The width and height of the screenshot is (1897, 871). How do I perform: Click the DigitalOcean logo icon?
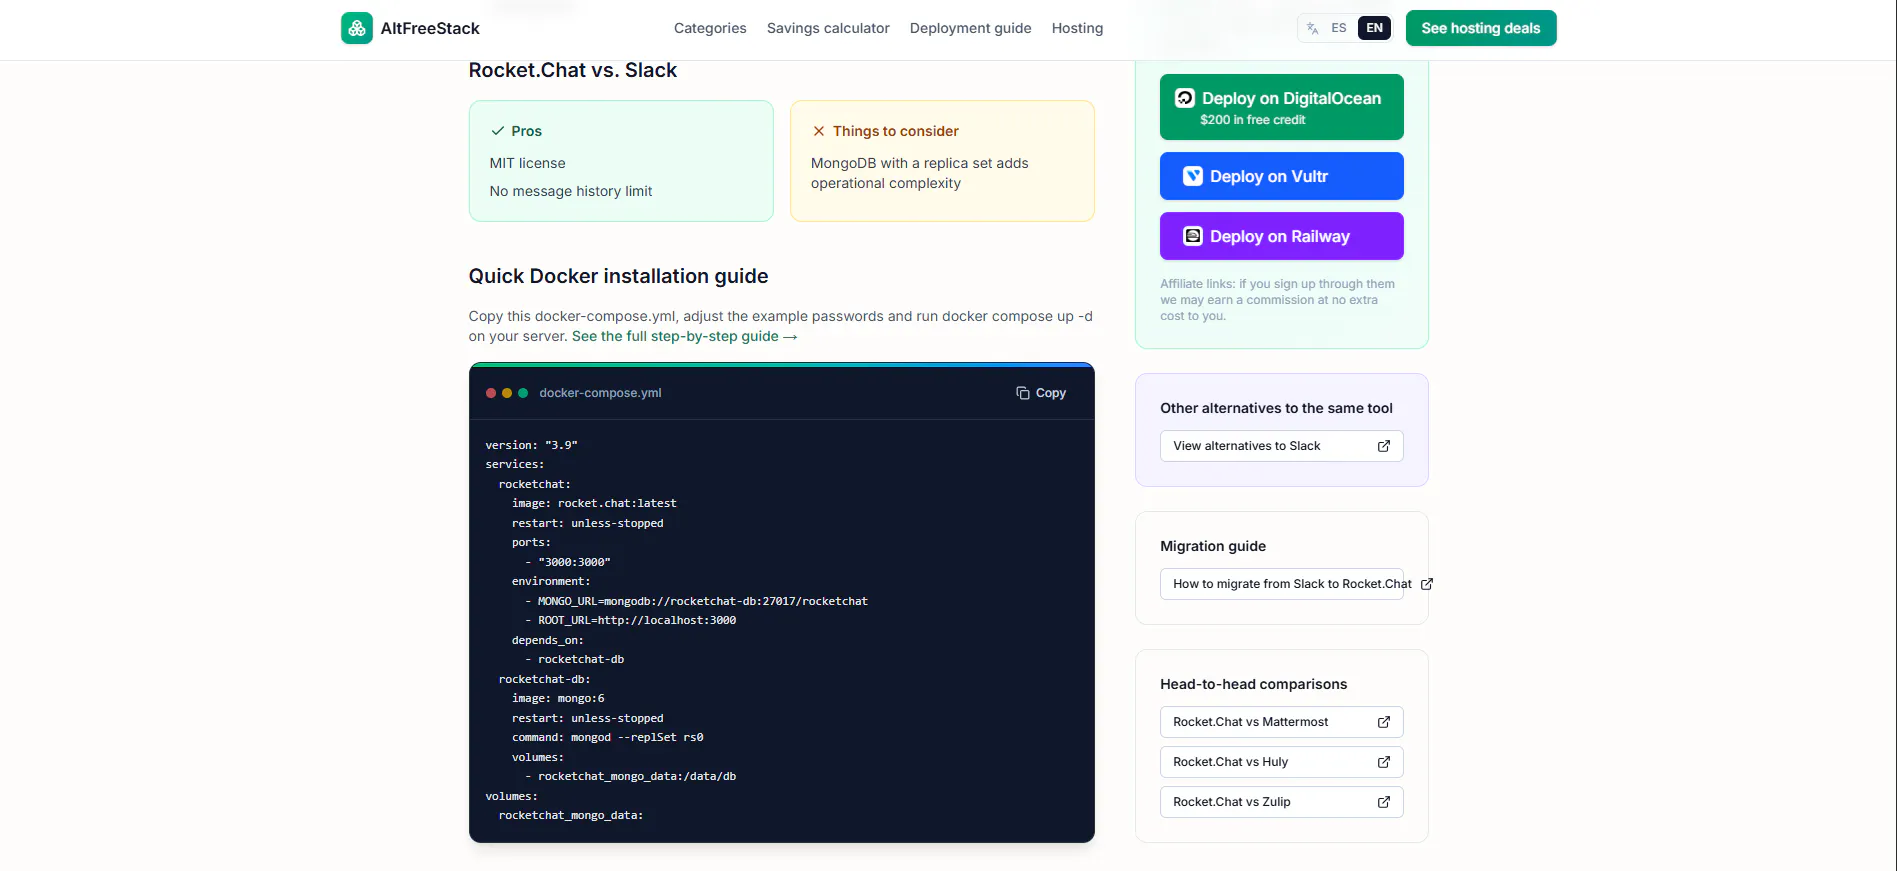coord(1185,98)
